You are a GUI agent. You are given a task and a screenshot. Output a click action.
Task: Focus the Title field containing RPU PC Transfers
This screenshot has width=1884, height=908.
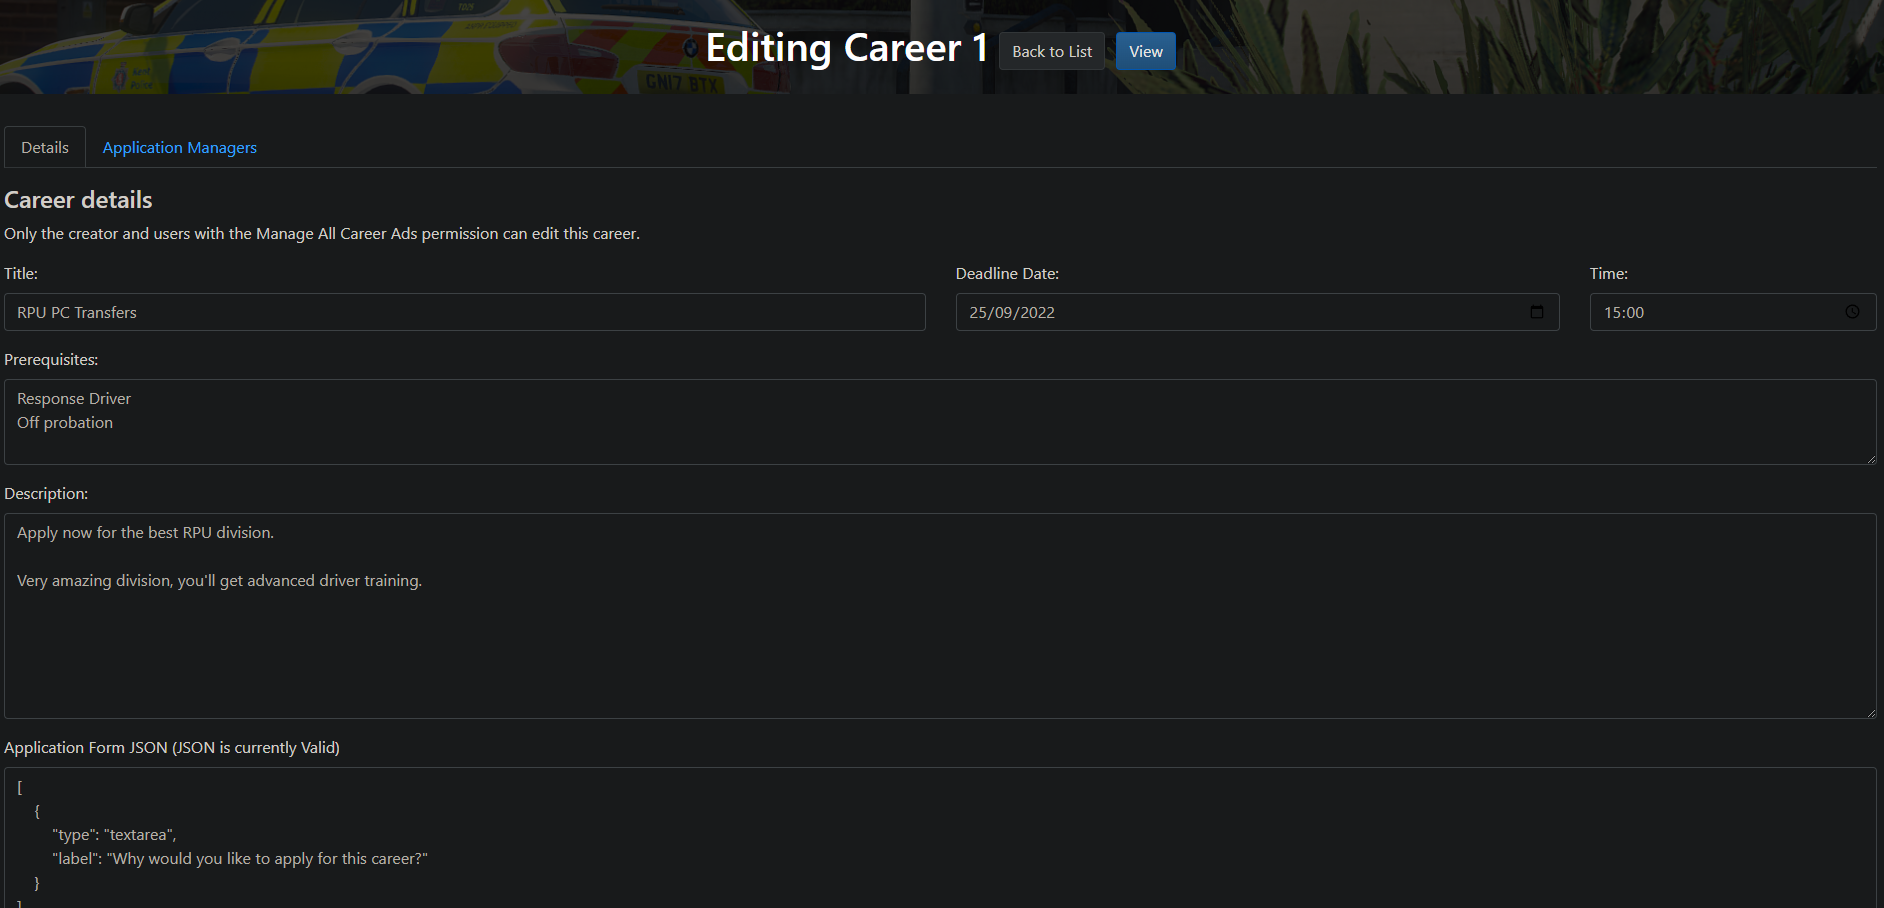464,312
